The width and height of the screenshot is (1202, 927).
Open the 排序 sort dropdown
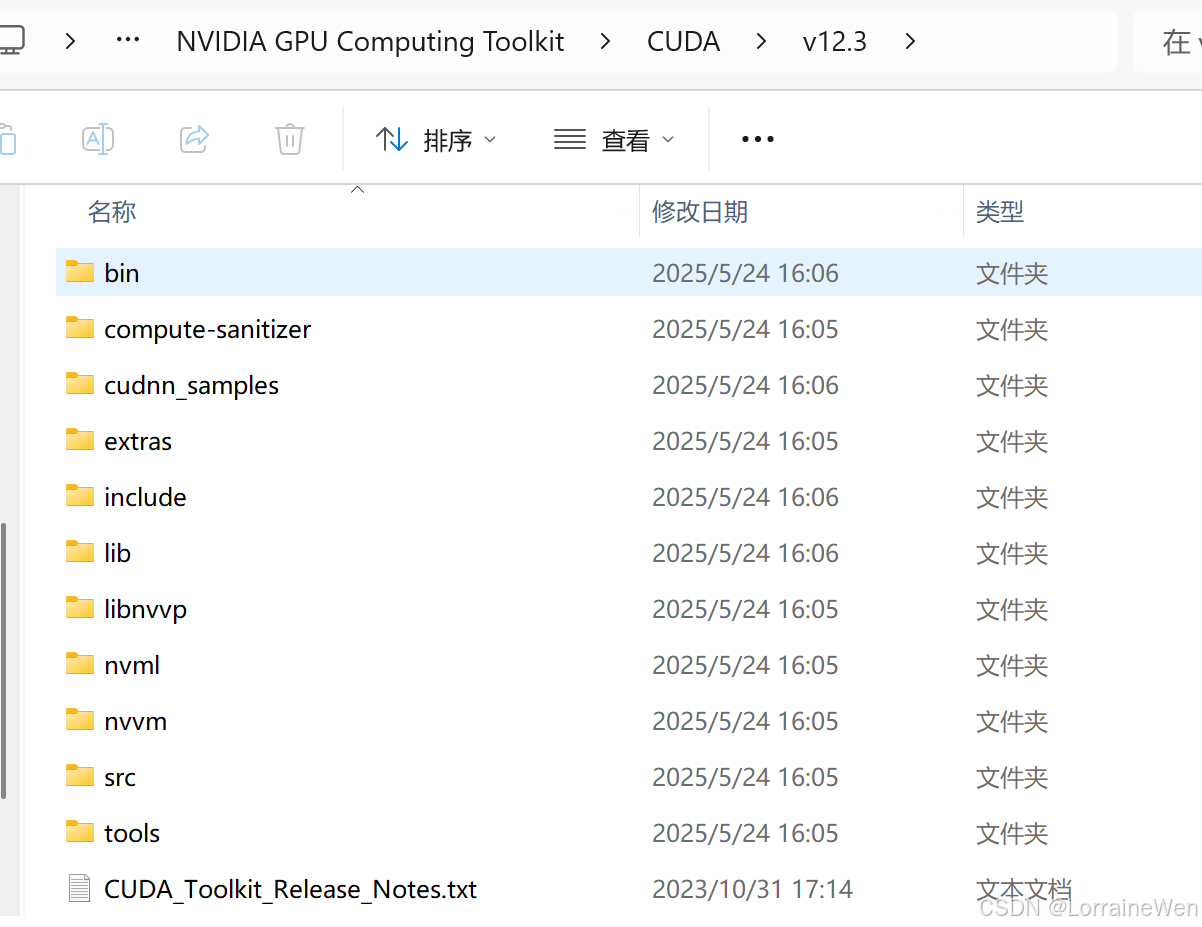[x=436, y=140]
